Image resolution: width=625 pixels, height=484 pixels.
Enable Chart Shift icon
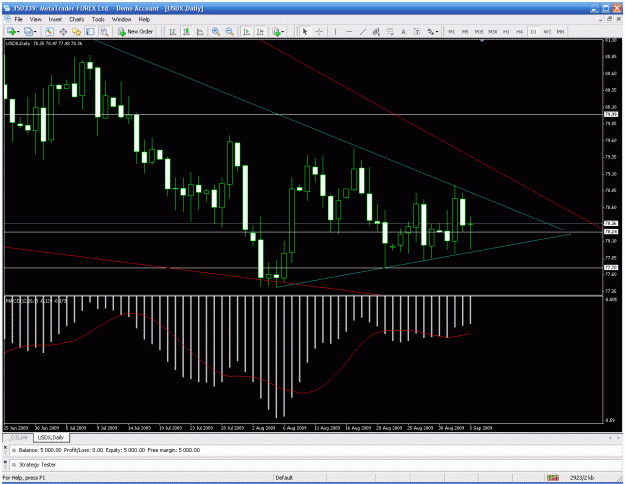coord(260,31)
